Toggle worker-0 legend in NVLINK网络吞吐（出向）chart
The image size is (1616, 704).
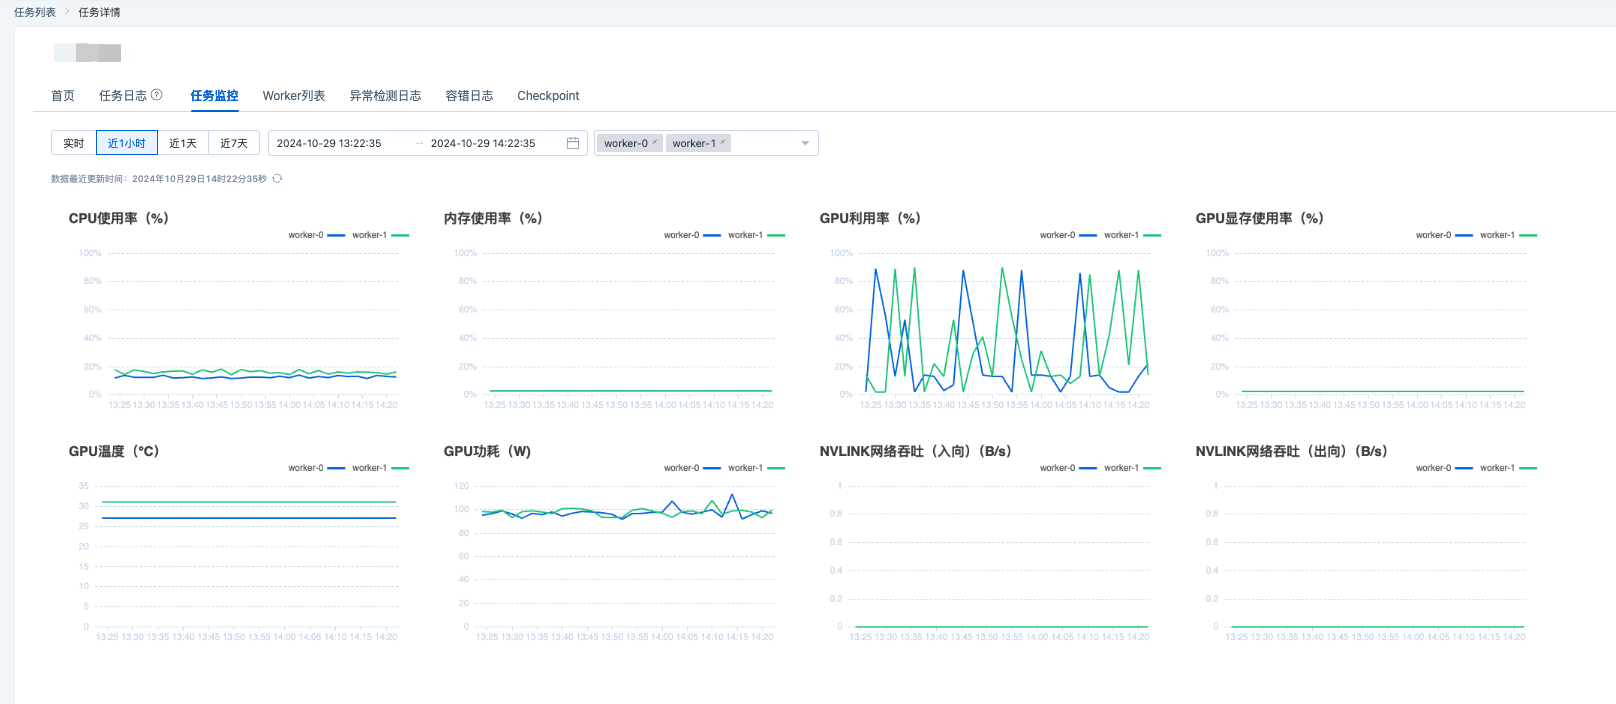(x=1444, y=468)
